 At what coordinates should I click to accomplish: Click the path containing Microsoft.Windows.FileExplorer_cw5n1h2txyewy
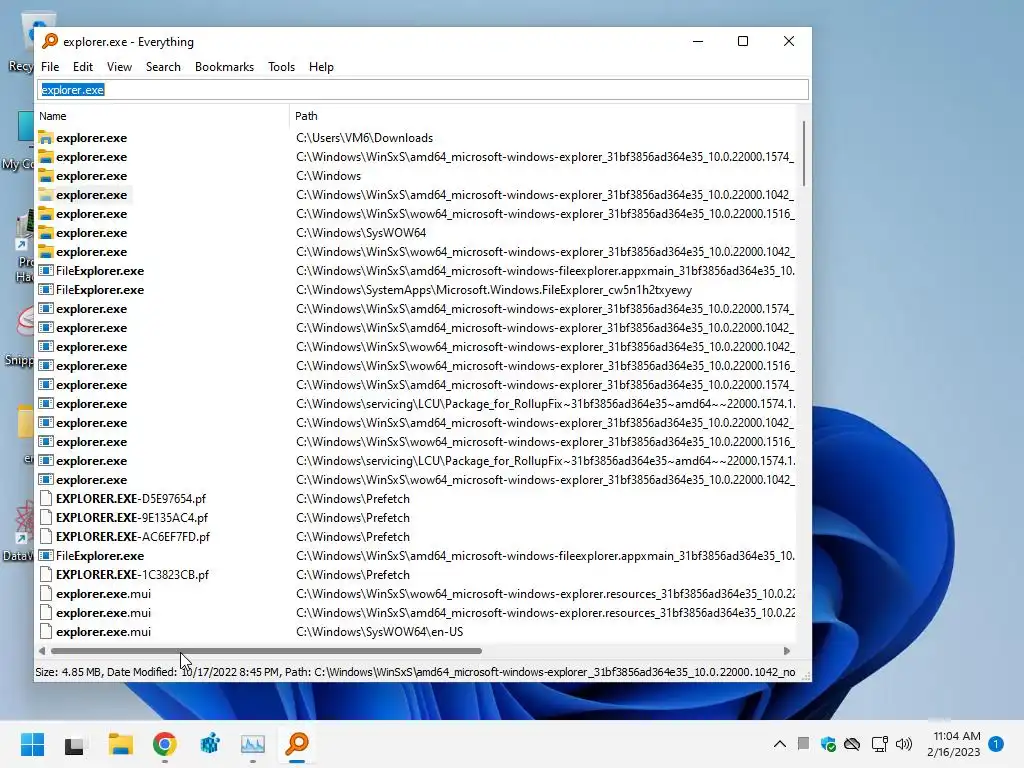coord(494,289)
